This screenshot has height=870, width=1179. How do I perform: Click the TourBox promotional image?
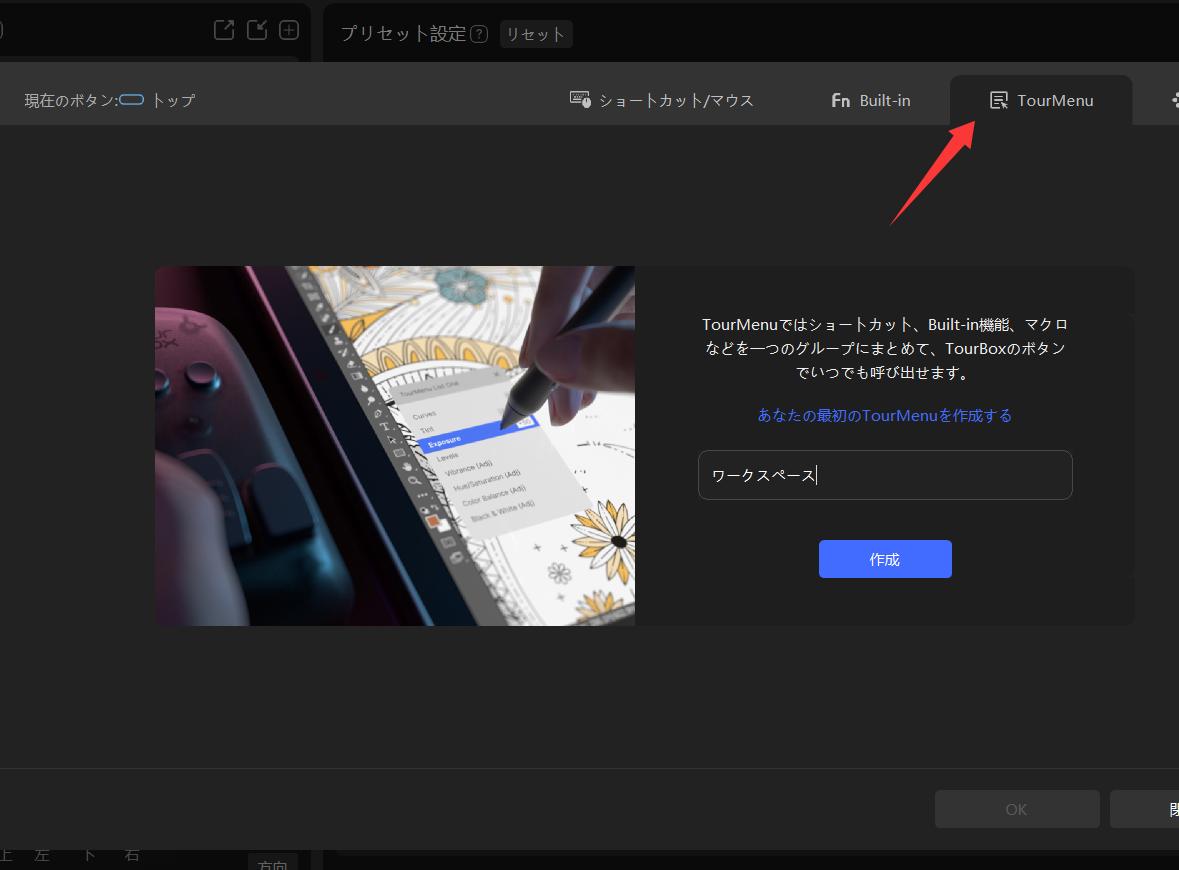coord(394,445)
